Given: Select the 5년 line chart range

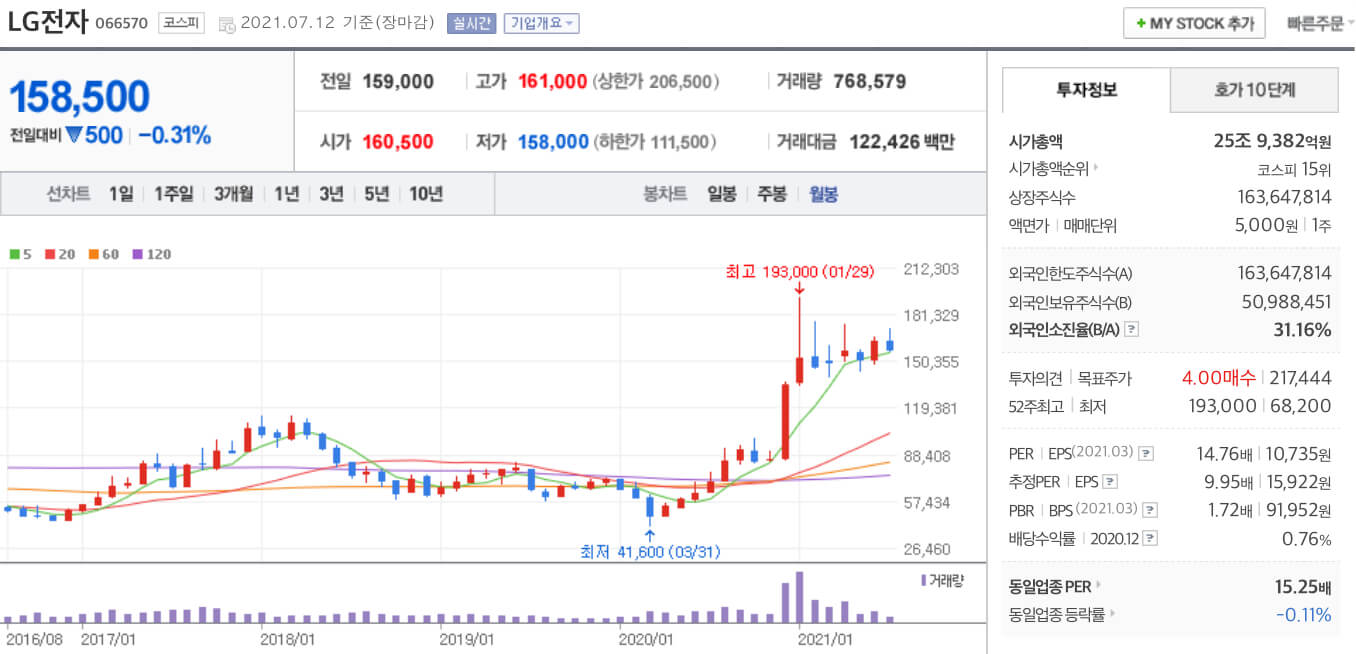Looking at the screenshot, I should pos(376,194).
